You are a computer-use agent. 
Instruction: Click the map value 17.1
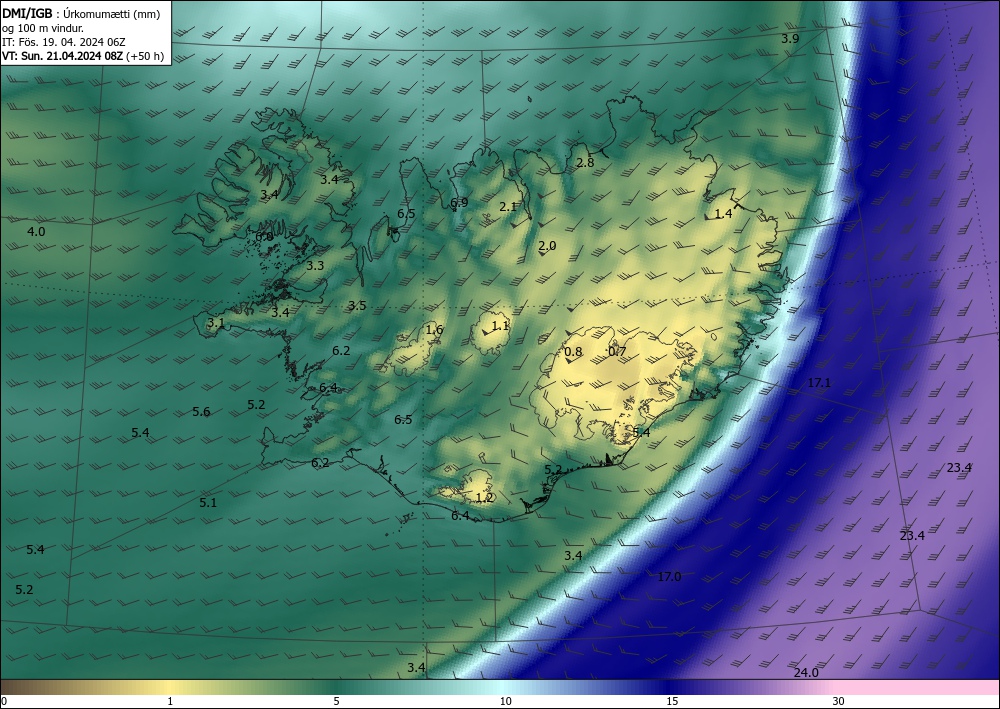(x=820, y=383)
